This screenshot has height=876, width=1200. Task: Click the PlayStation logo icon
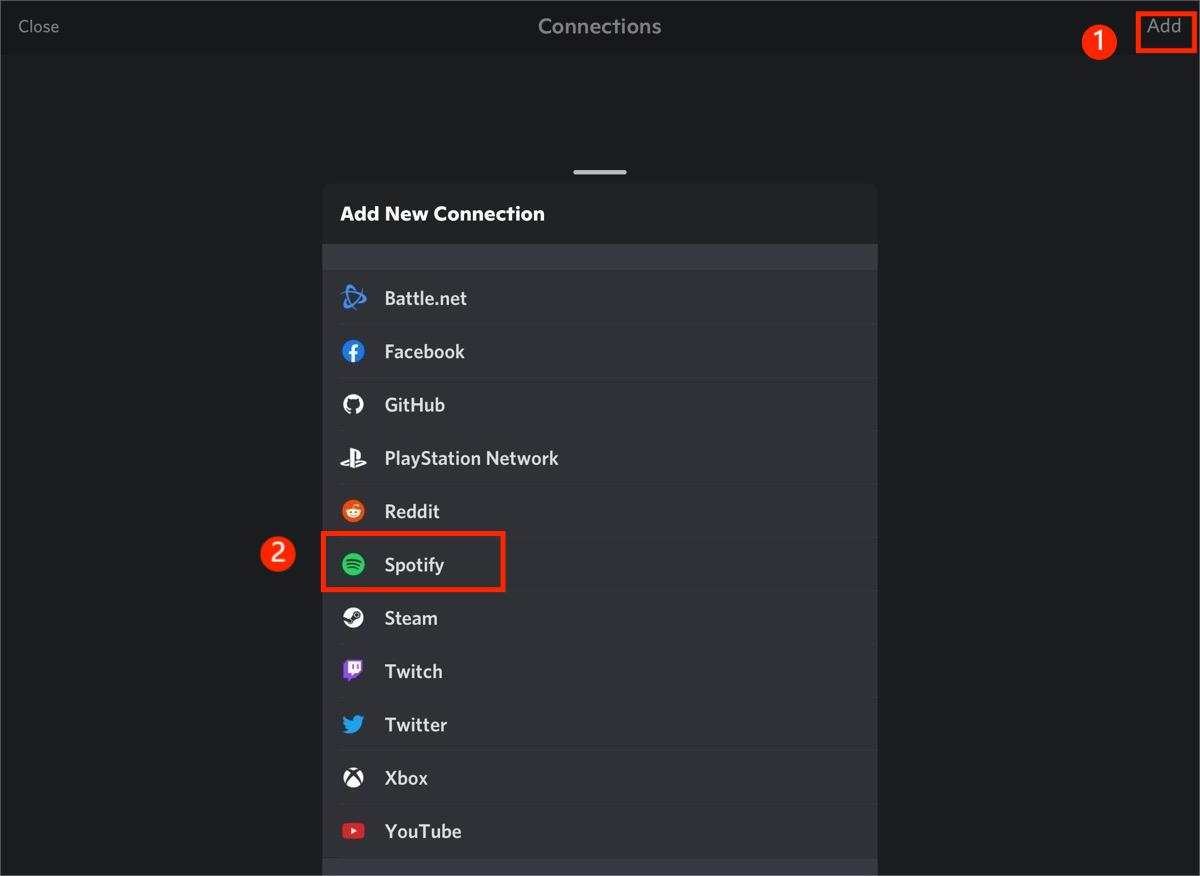pyautogui.click(x=353, y=458)
